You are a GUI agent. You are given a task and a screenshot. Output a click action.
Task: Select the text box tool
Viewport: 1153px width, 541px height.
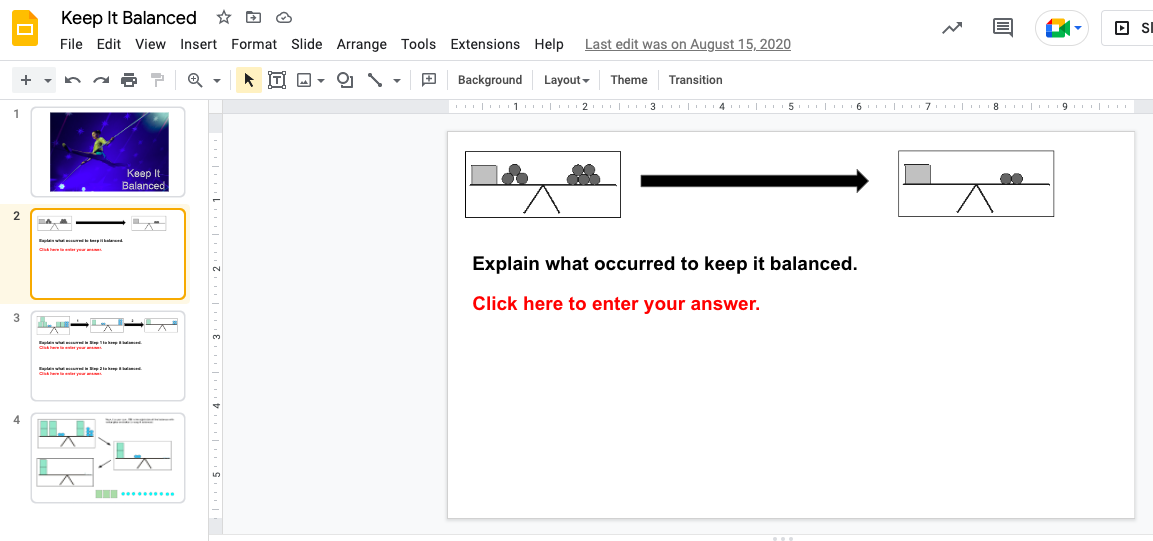point(277,80)
